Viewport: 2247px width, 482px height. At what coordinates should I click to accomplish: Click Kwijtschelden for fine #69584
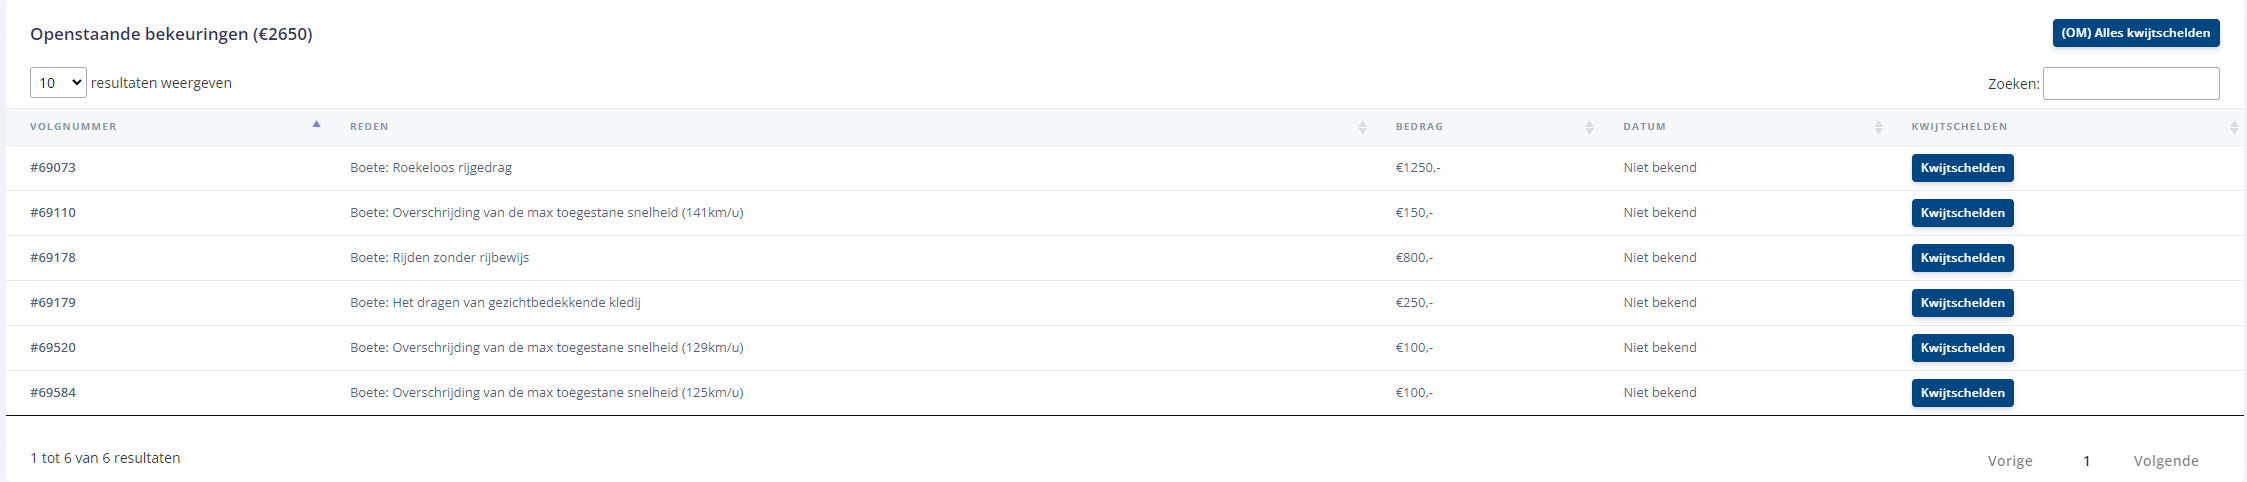[x=1962, y=393]
